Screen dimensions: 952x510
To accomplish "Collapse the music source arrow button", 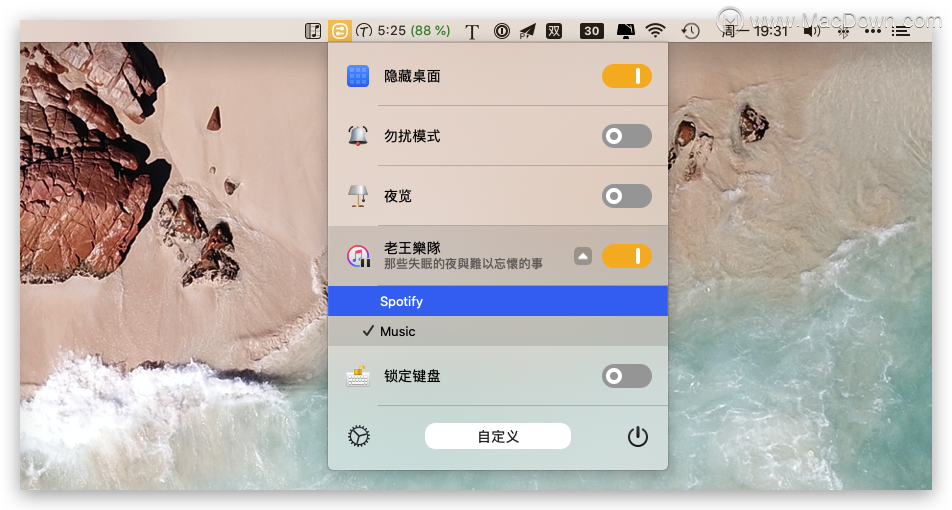I will (x=583, y=256).
